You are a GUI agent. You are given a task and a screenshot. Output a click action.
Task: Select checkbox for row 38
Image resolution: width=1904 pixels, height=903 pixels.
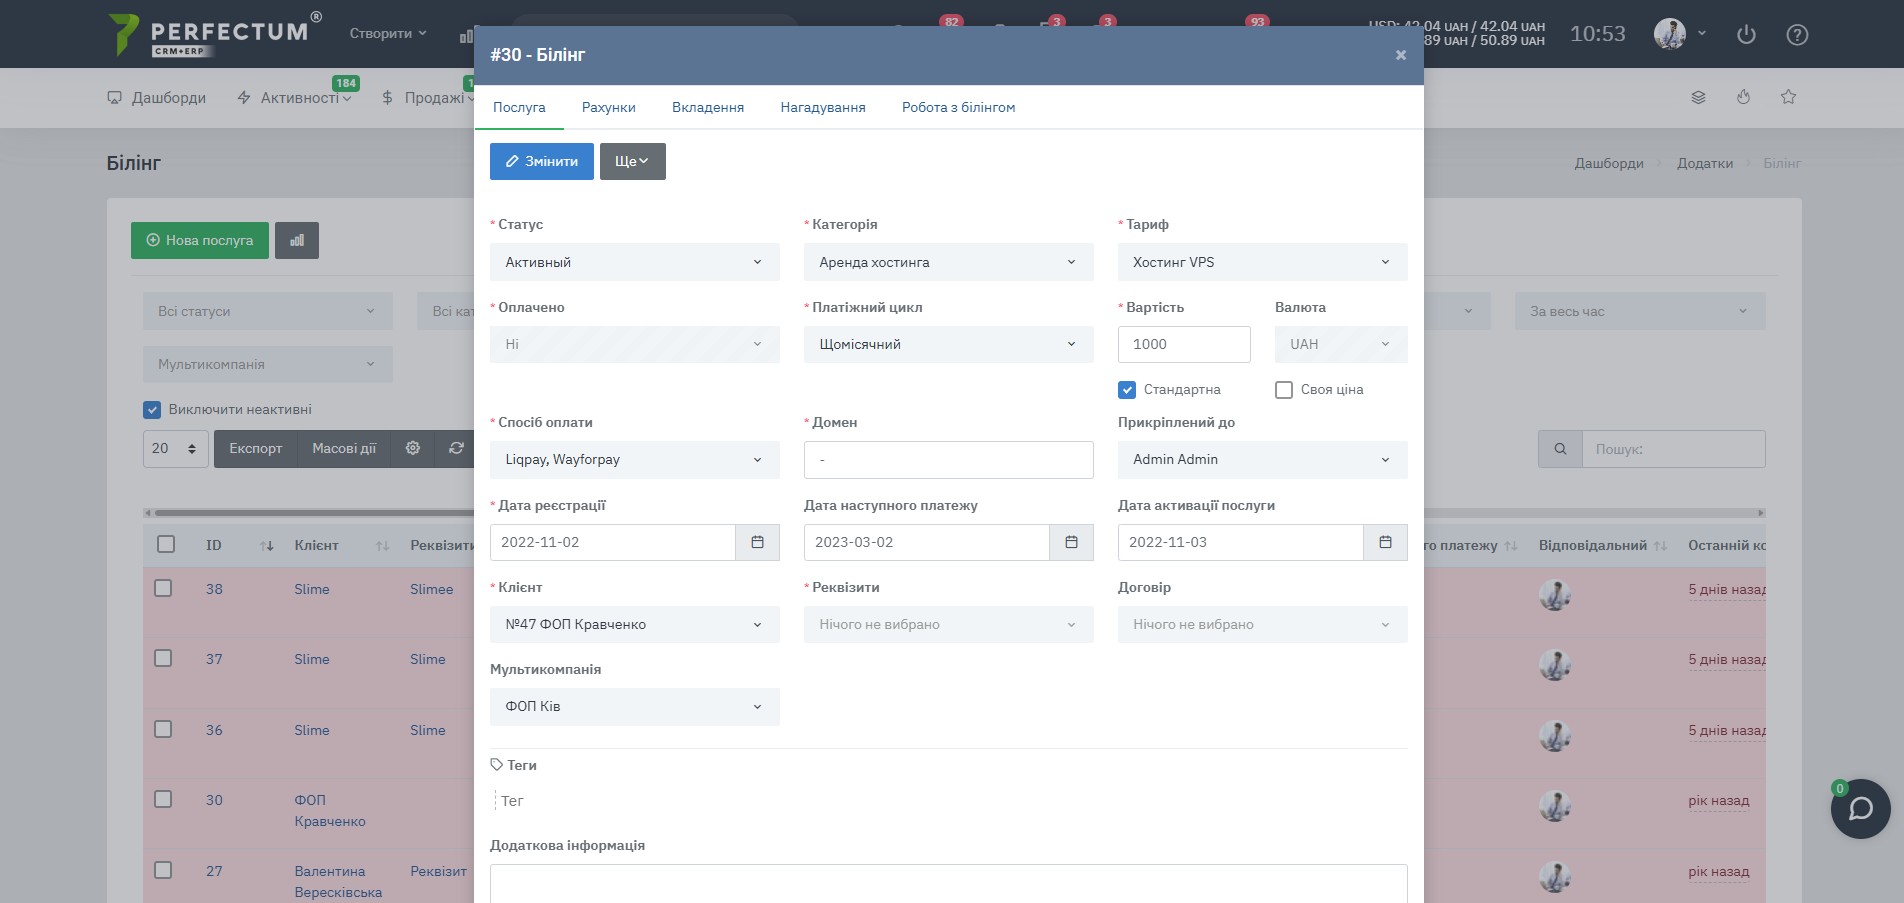(x=163, y=588)
